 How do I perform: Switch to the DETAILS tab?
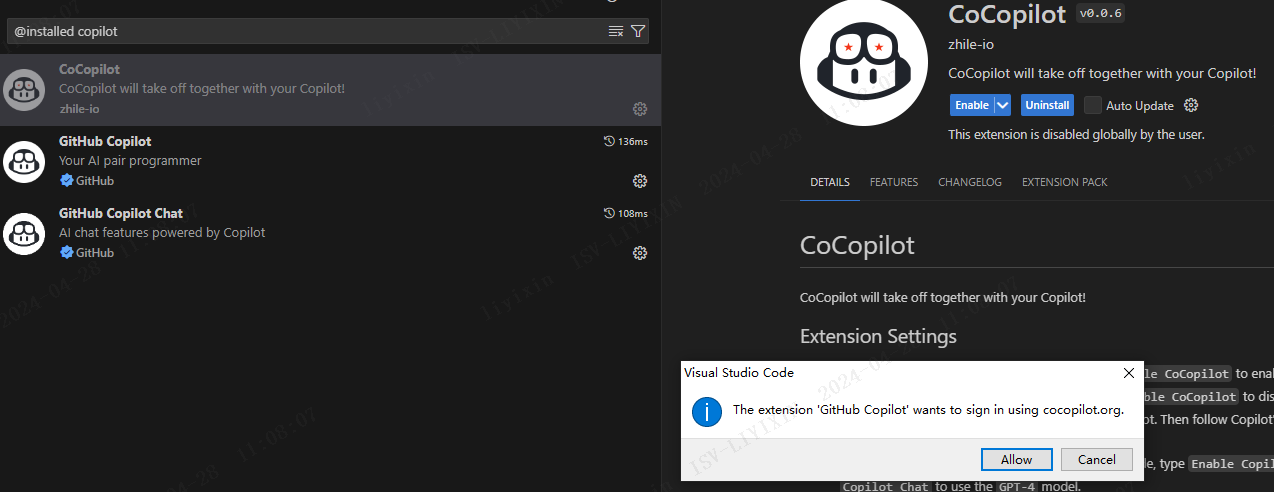(x=830, y=182)
